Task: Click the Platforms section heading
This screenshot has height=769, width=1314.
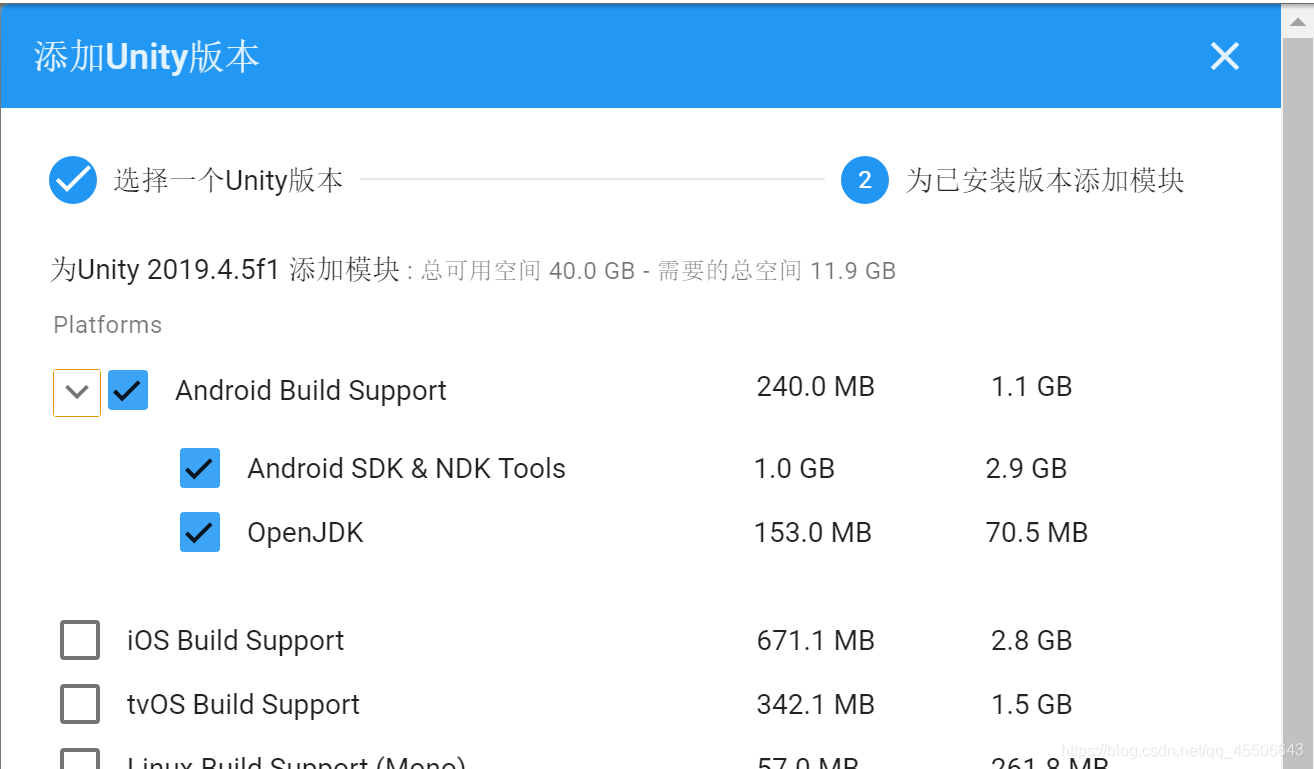Action: click(107, 325)
